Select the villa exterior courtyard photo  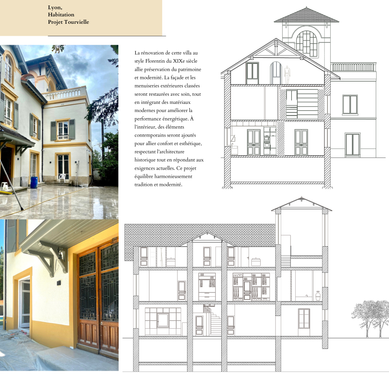pyautogui.click(x=59, y=132)
